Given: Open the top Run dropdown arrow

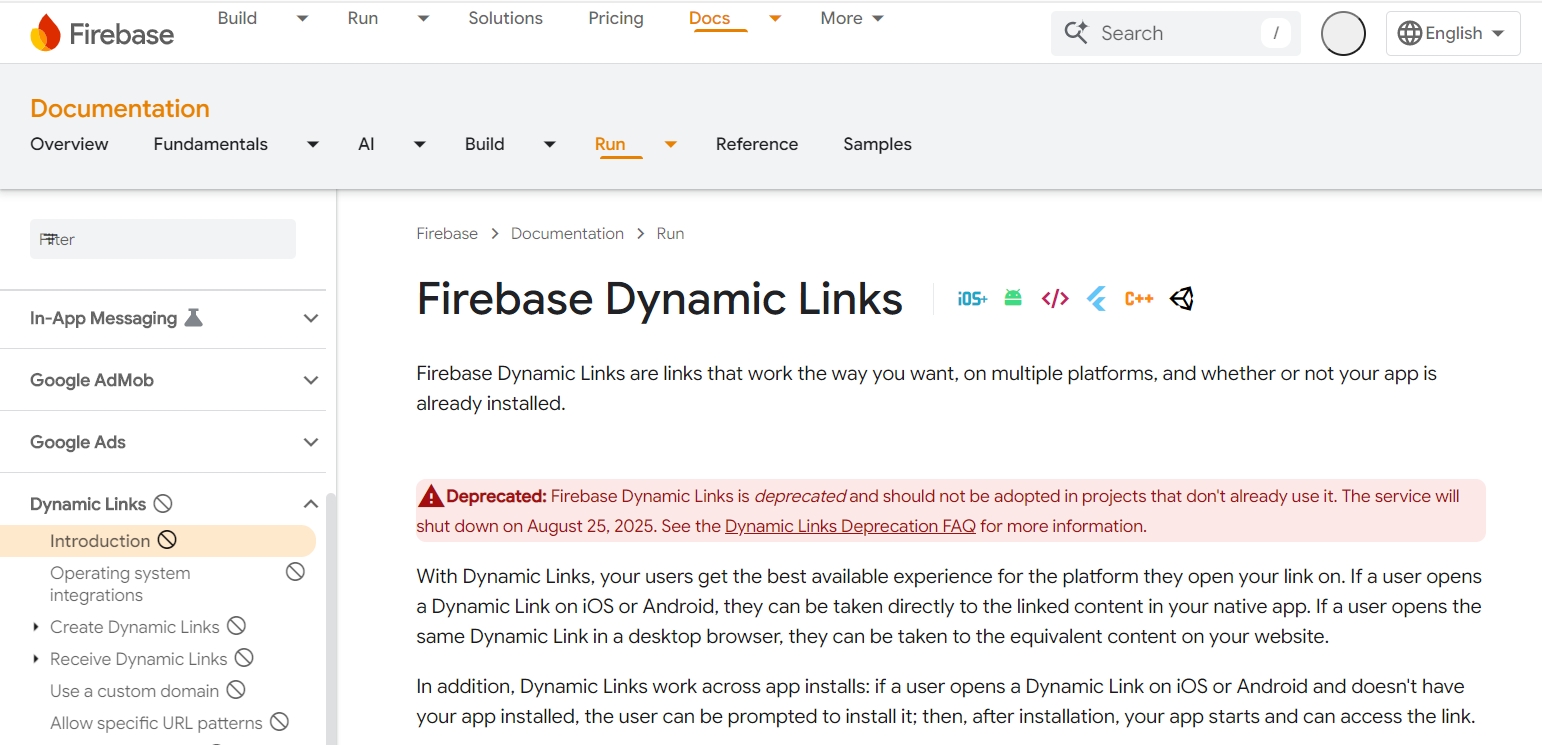Looking at the screenshot, I should click(x=423, y=18).
